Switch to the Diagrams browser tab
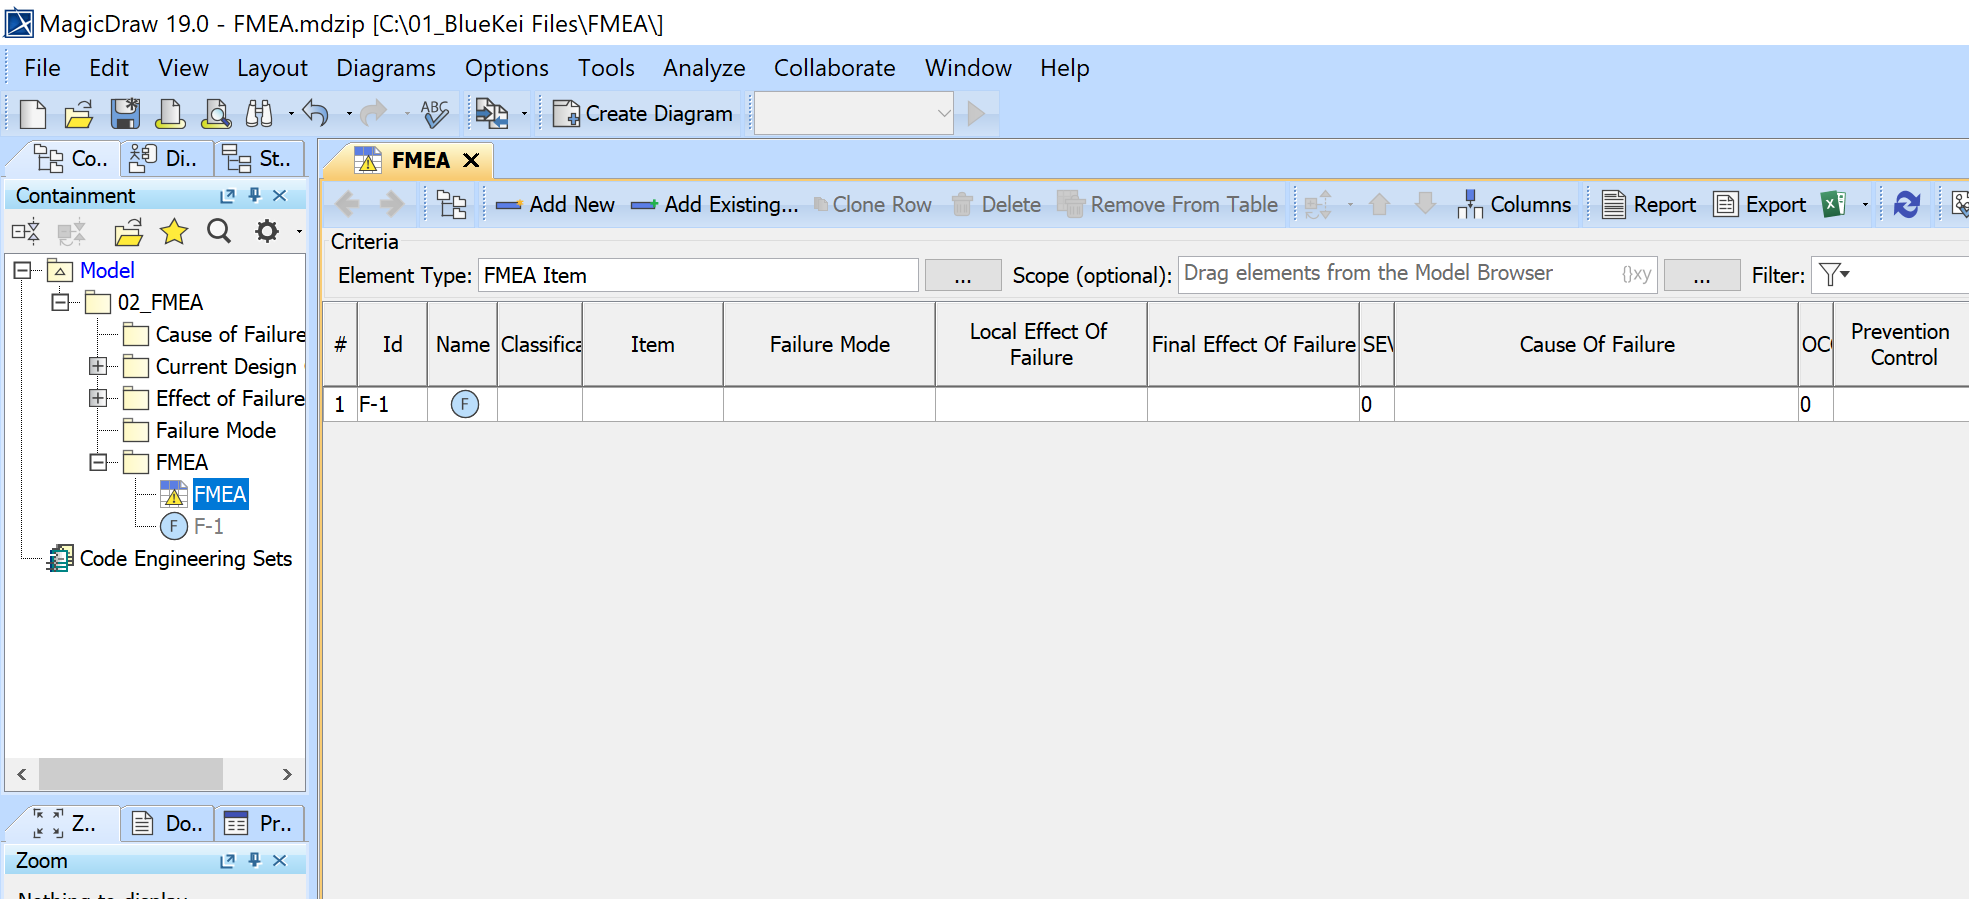The width and height of the screenshot is (1969, 899). 166,158
